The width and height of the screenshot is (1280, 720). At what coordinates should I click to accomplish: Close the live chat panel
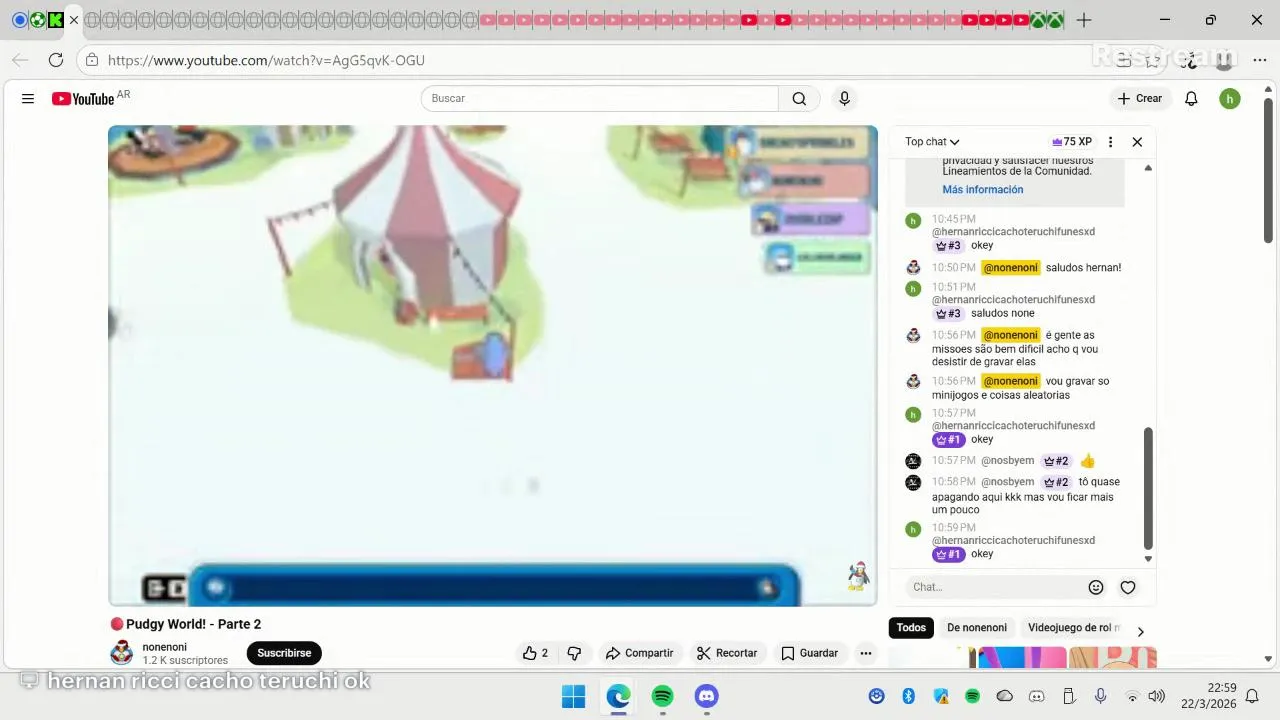[1137, 142]
